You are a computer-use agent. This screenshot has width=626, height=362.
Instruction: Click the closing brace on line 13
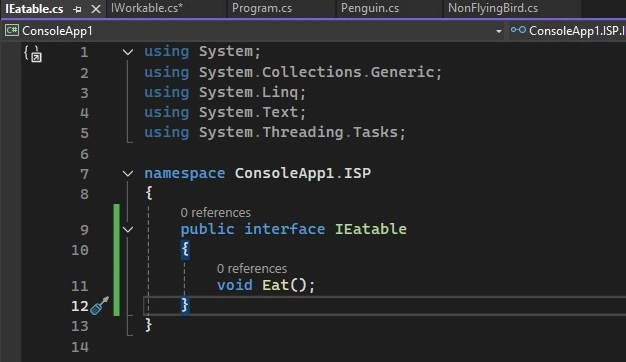coord(149,325)
